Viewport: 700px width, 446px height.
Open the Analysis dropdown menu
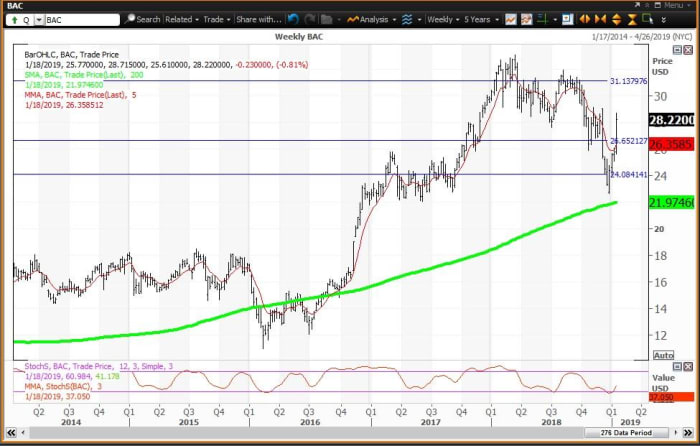375,19
